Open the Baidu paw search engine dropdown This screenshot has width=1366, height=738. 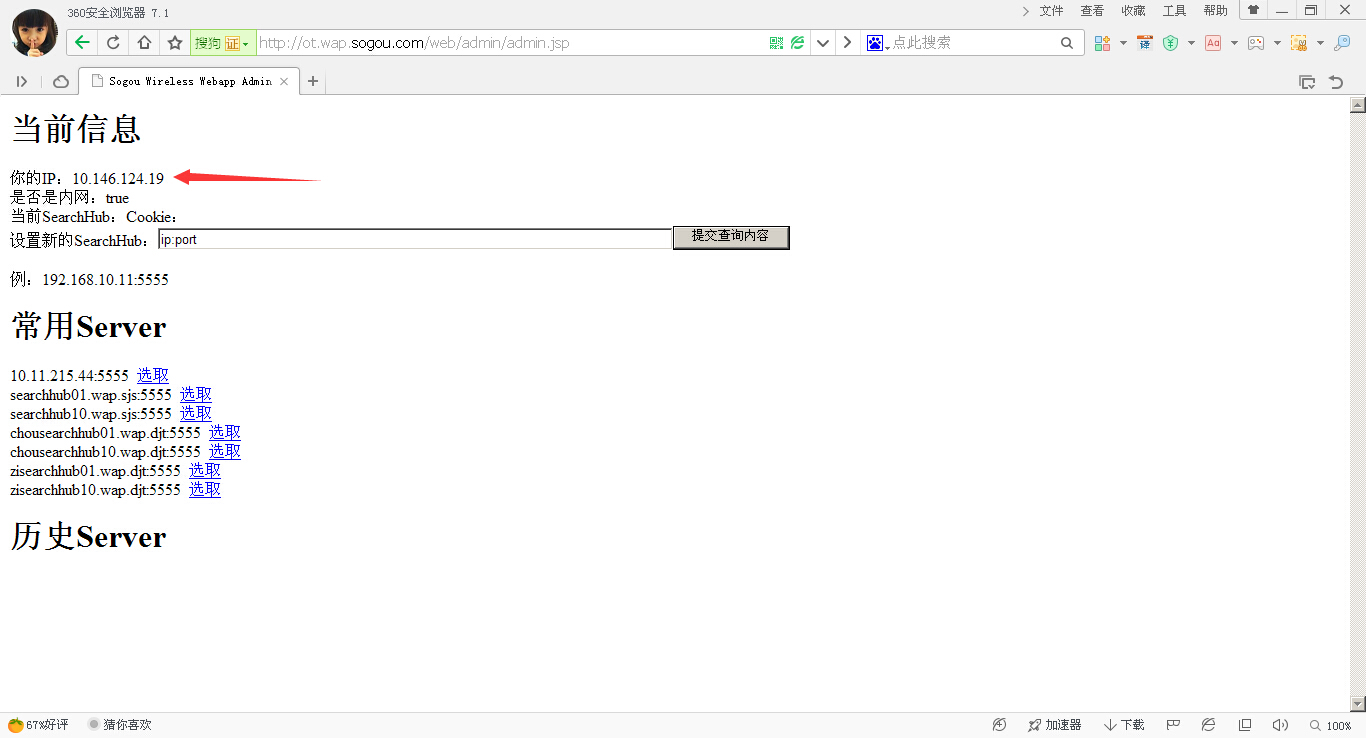click(878, 43)
